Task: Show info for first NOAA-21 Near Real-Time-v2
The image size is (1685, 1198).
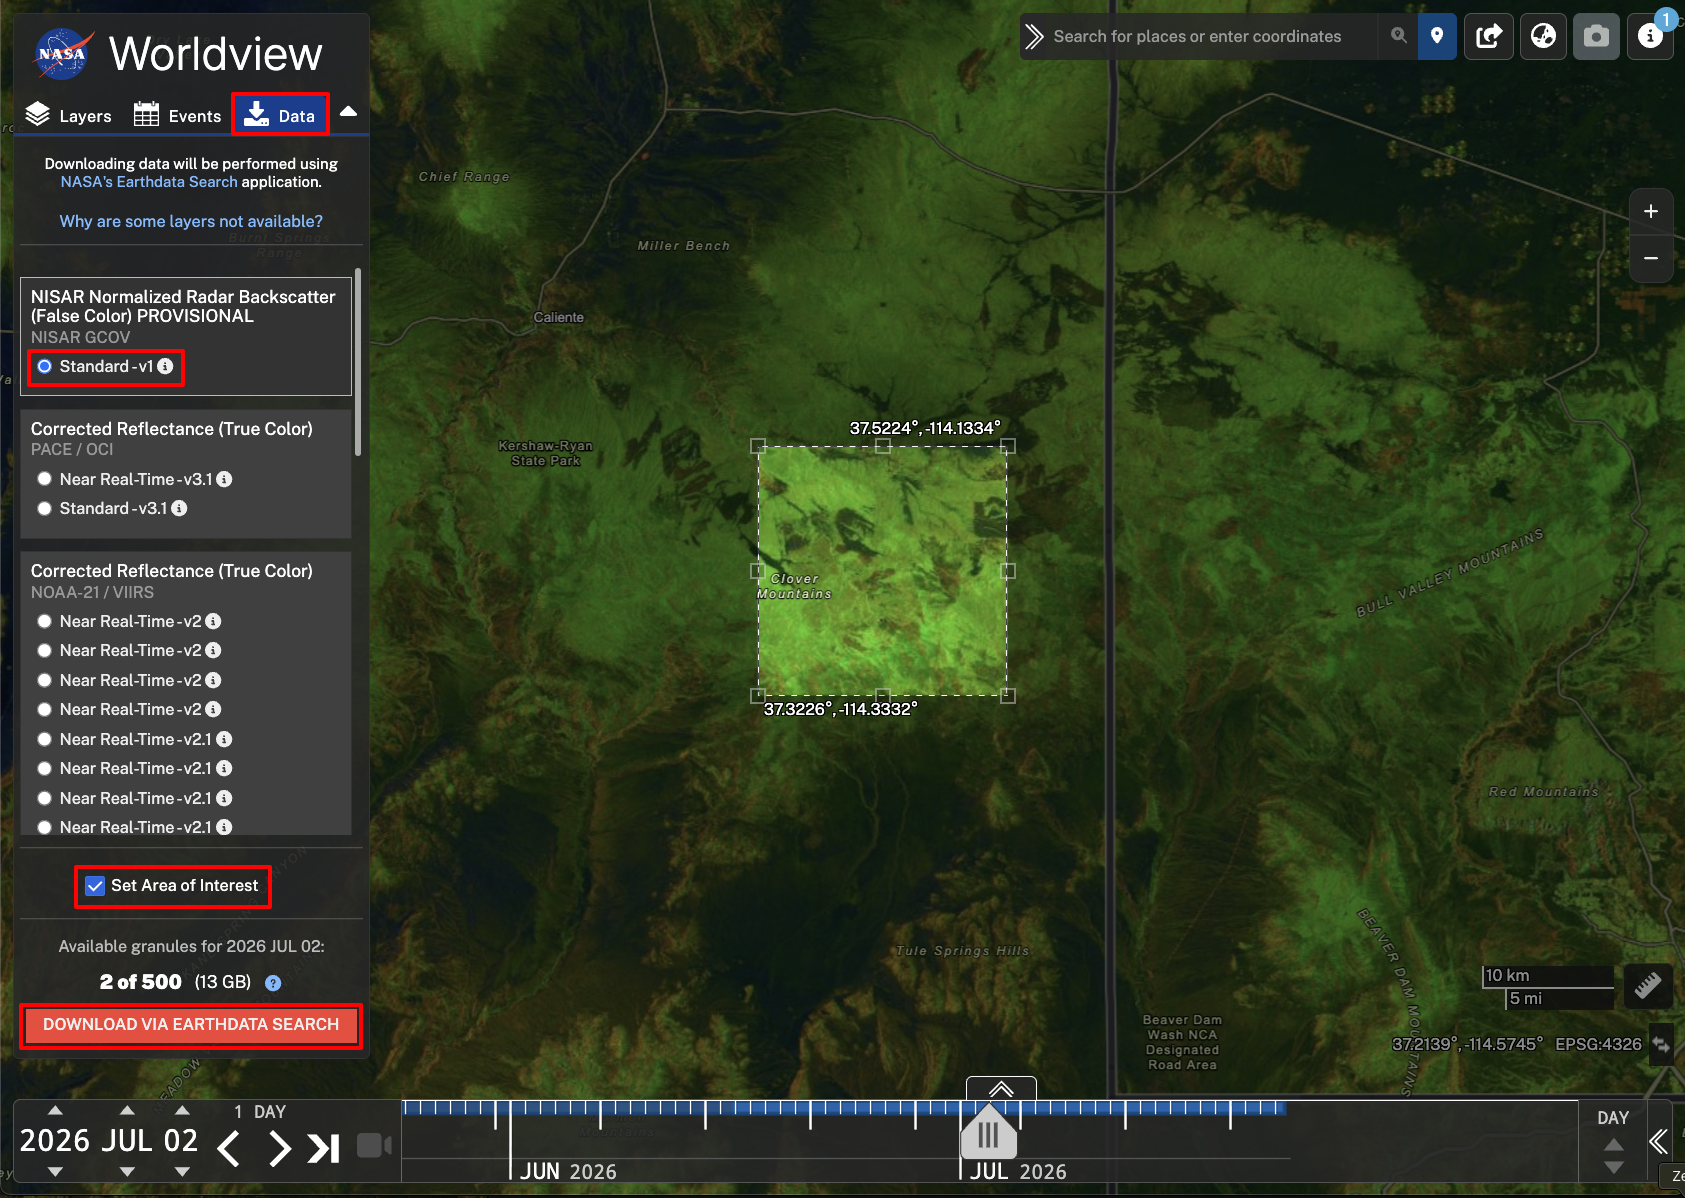Action: pyautogui.click(x=214, y=621)
